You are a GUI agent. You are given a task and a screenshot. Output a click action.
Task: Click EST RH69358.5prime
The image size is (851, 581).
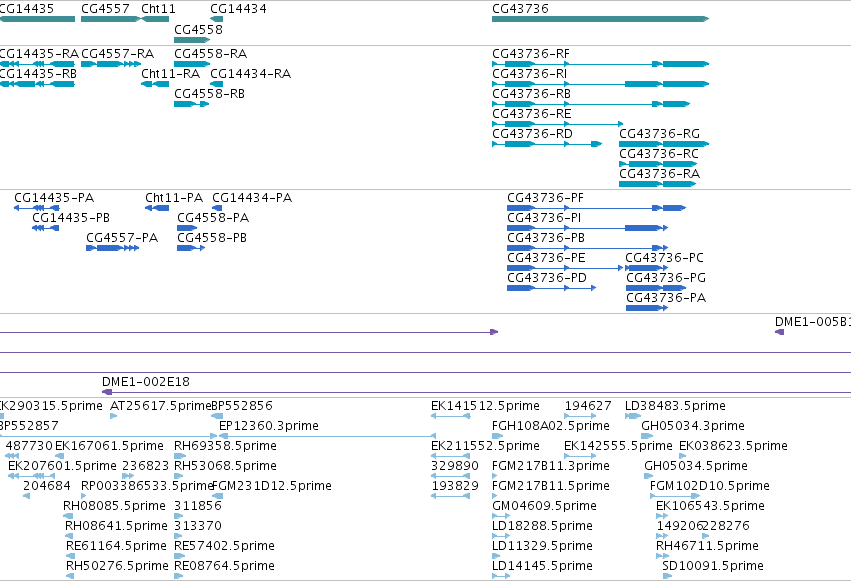coord(180,456)
